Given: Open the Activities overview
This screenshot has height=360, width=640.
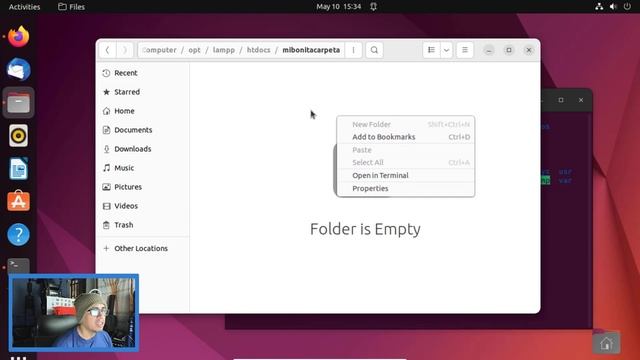Looking at the screenshot, I should (x=24, y=7).
